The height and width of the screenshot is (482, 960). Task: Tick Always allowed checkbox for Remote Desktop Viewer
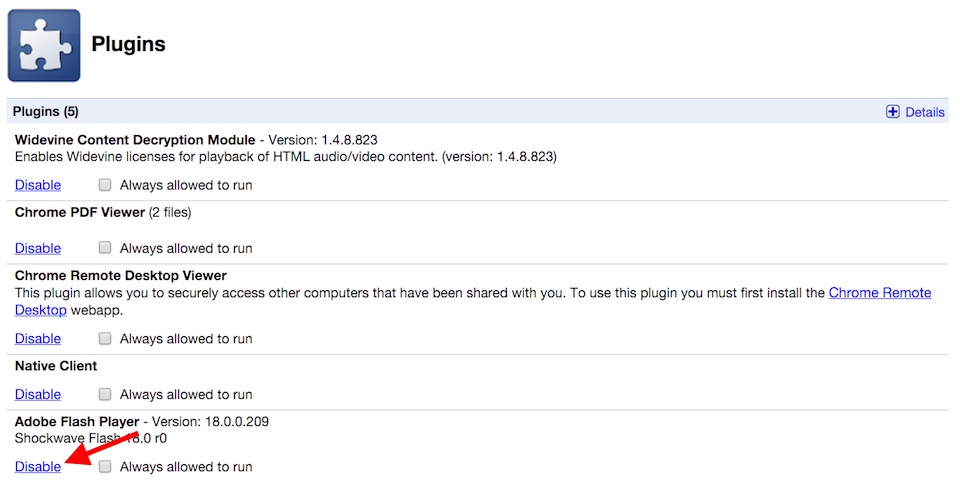point(105,339)
